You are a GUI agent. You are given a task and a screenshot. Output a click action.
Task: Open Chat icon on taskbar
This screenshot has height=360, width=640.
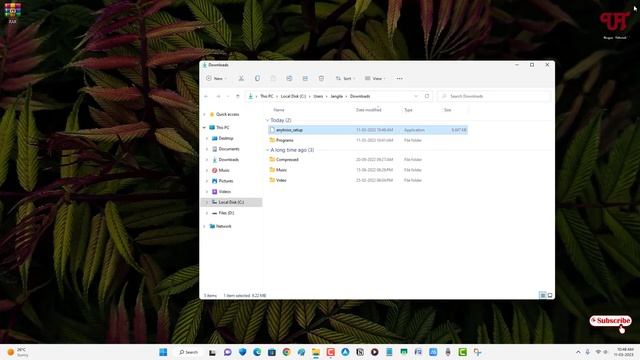227,352
